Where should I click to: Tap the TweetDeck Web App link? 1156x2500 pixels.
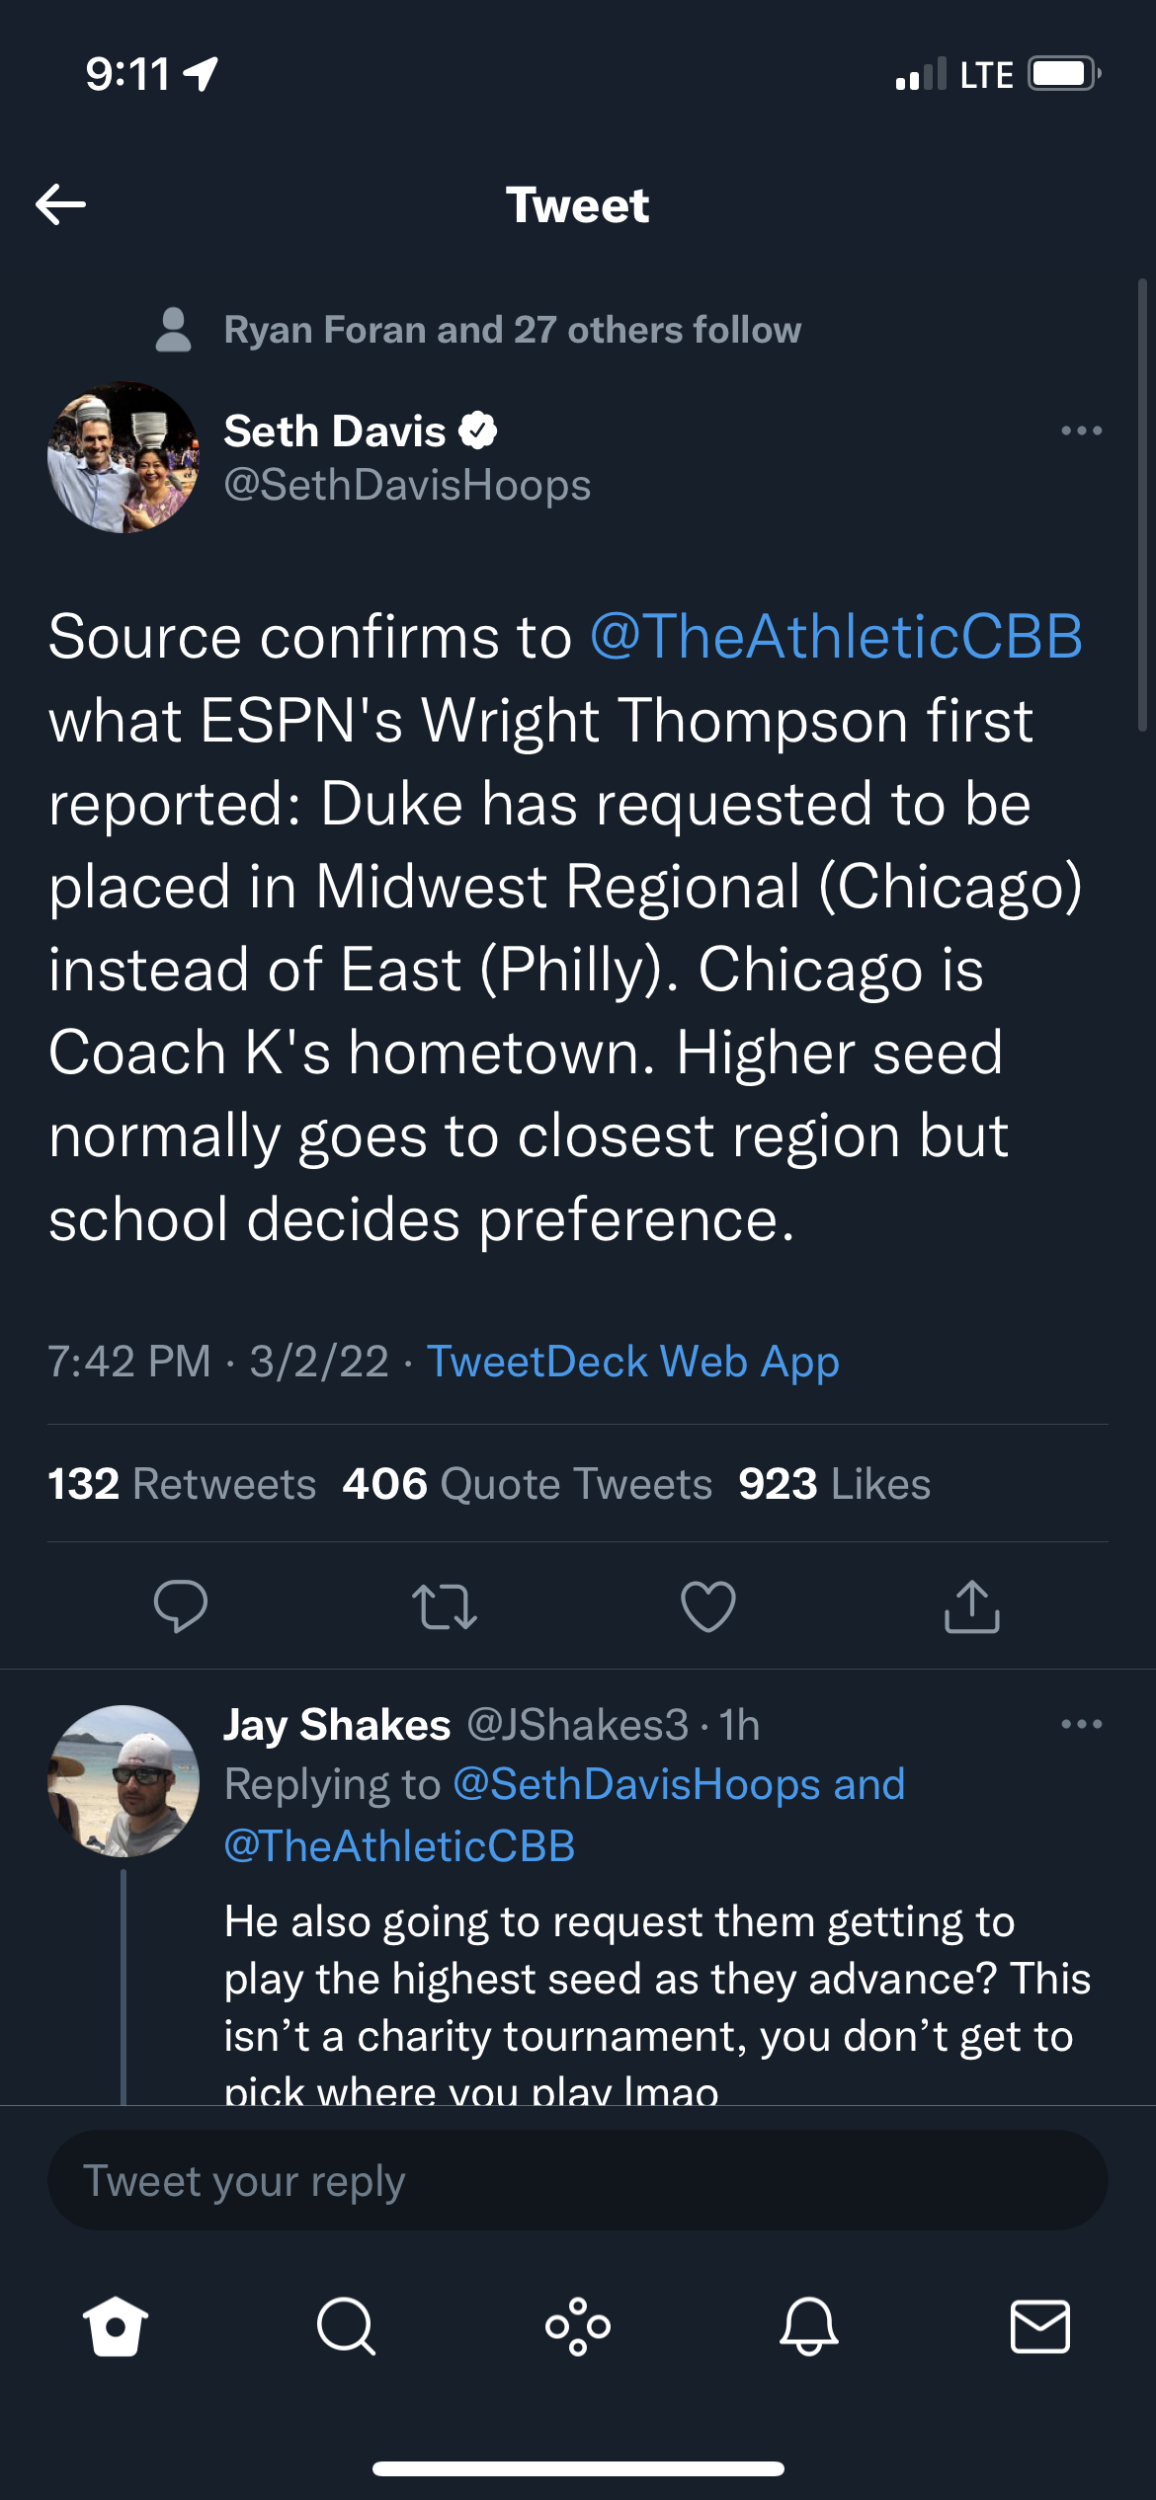point(633,1361)
